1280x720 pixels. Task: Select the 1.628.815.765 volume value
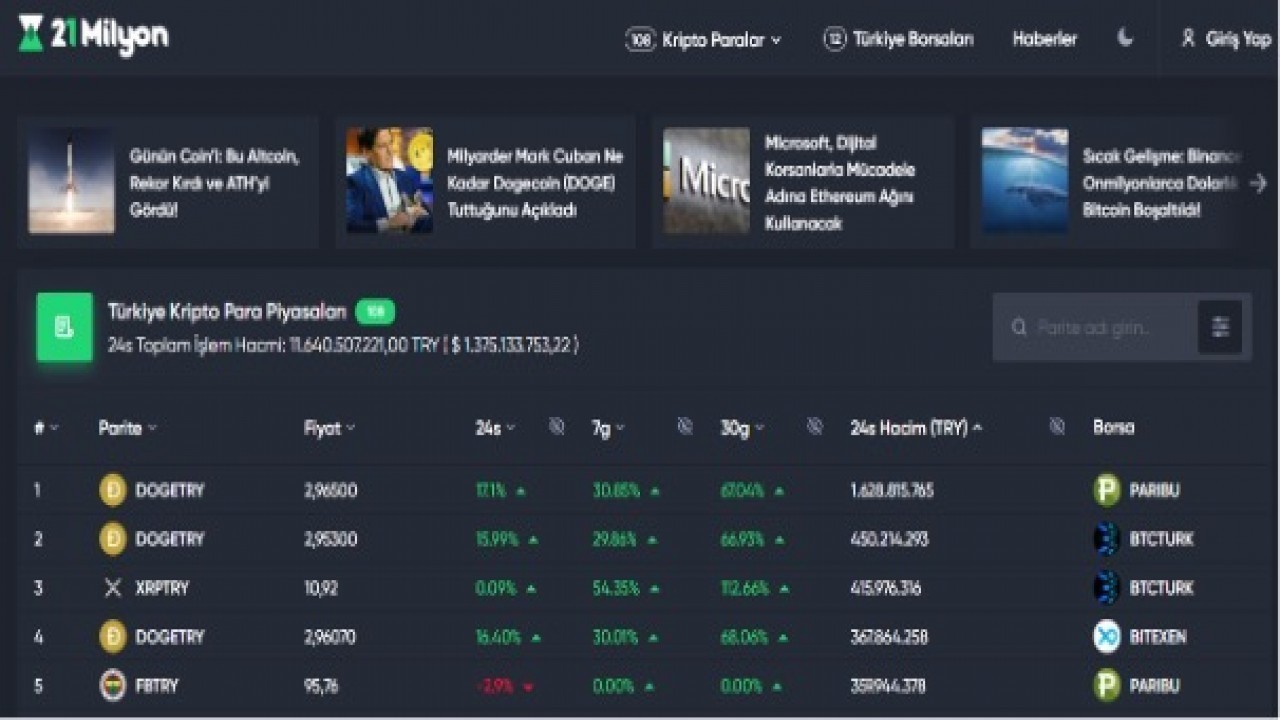coord(892,490)
